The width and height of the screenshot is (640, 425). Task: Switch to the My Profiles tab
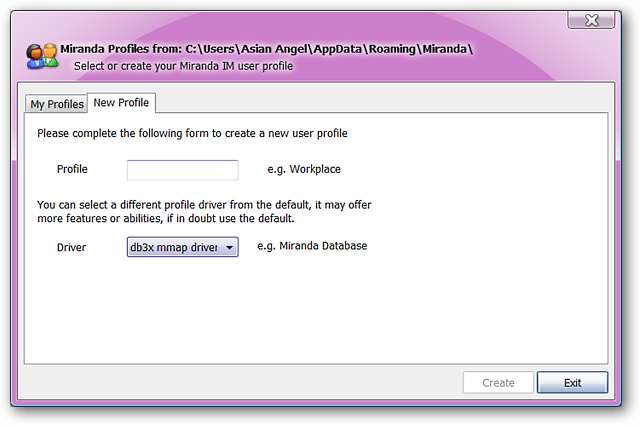point(56,104)
